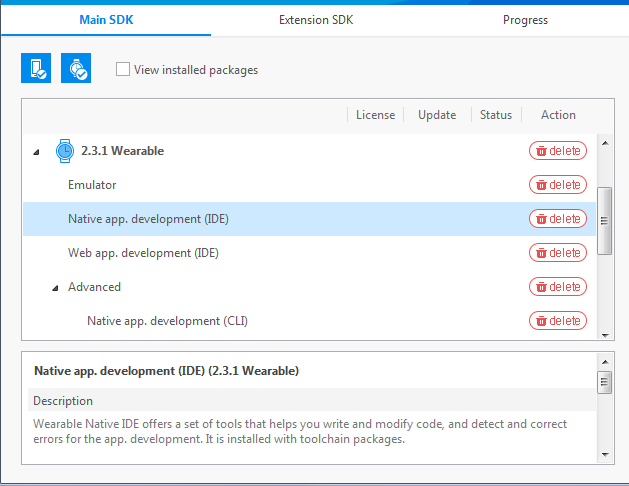Delete the Emulator package
This screenshot has width=629, height=486.
(x=557, y=185)
